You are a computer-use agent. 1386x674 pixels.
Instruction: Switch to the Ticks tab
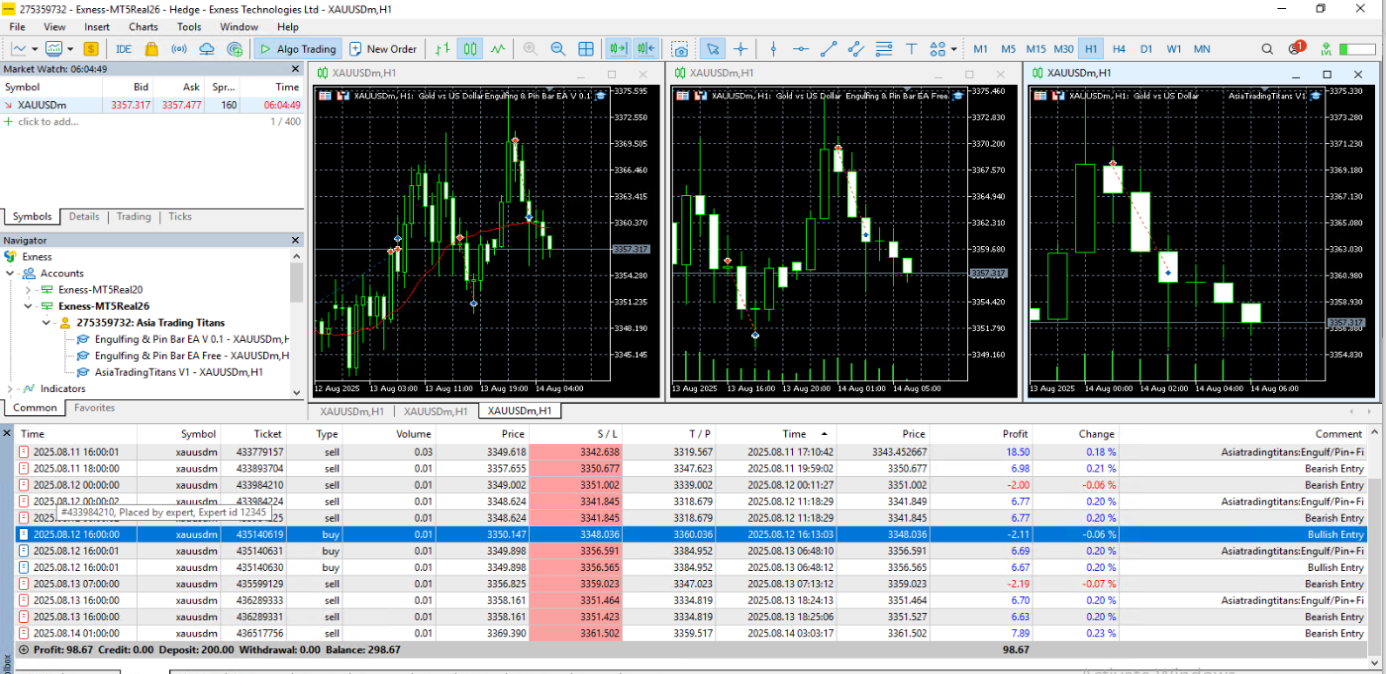pyautogui.click(x=180, y=216)
